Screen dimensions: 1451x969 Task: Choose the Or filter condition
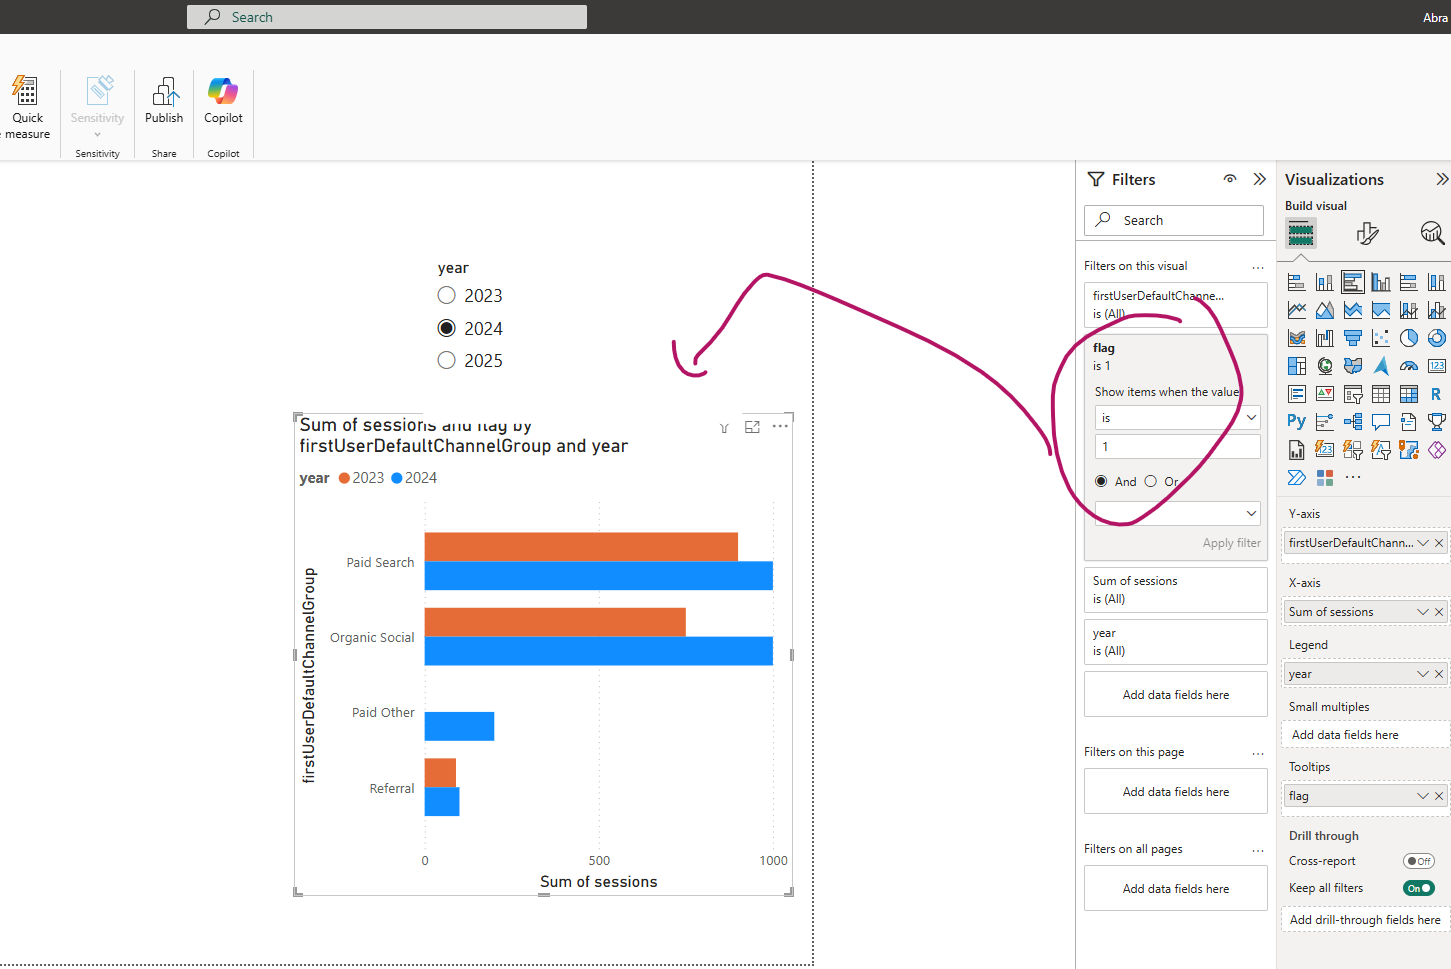tap(1151, 482)
